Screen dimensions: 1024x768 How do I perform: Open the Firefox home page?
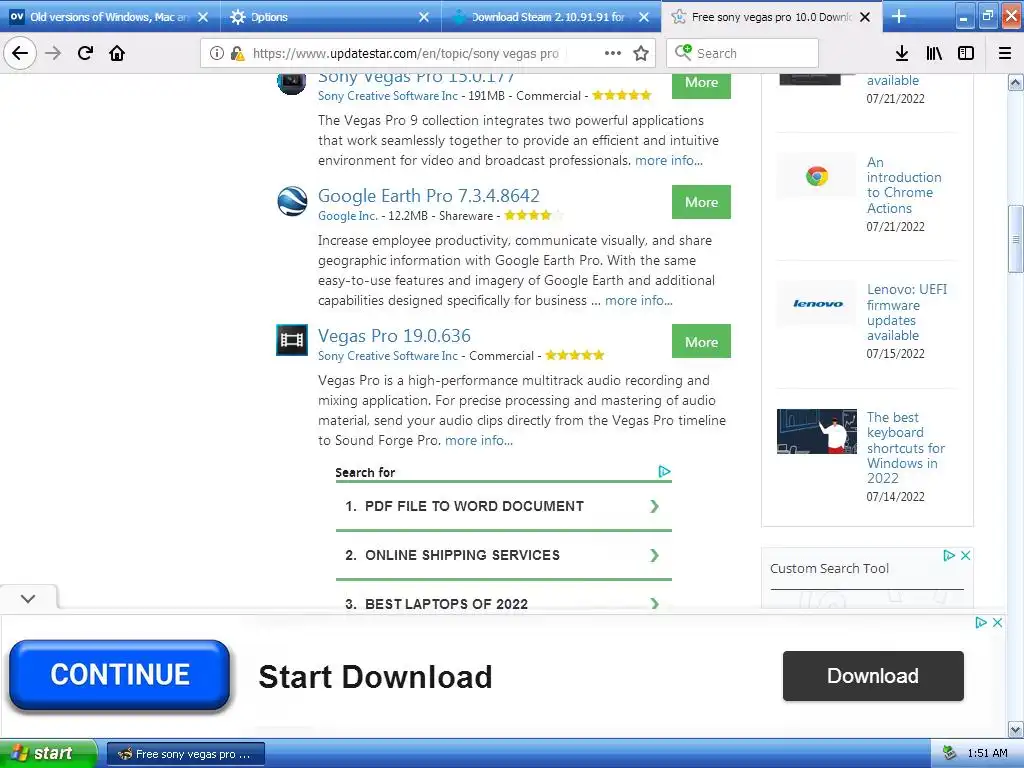(117, 53)
